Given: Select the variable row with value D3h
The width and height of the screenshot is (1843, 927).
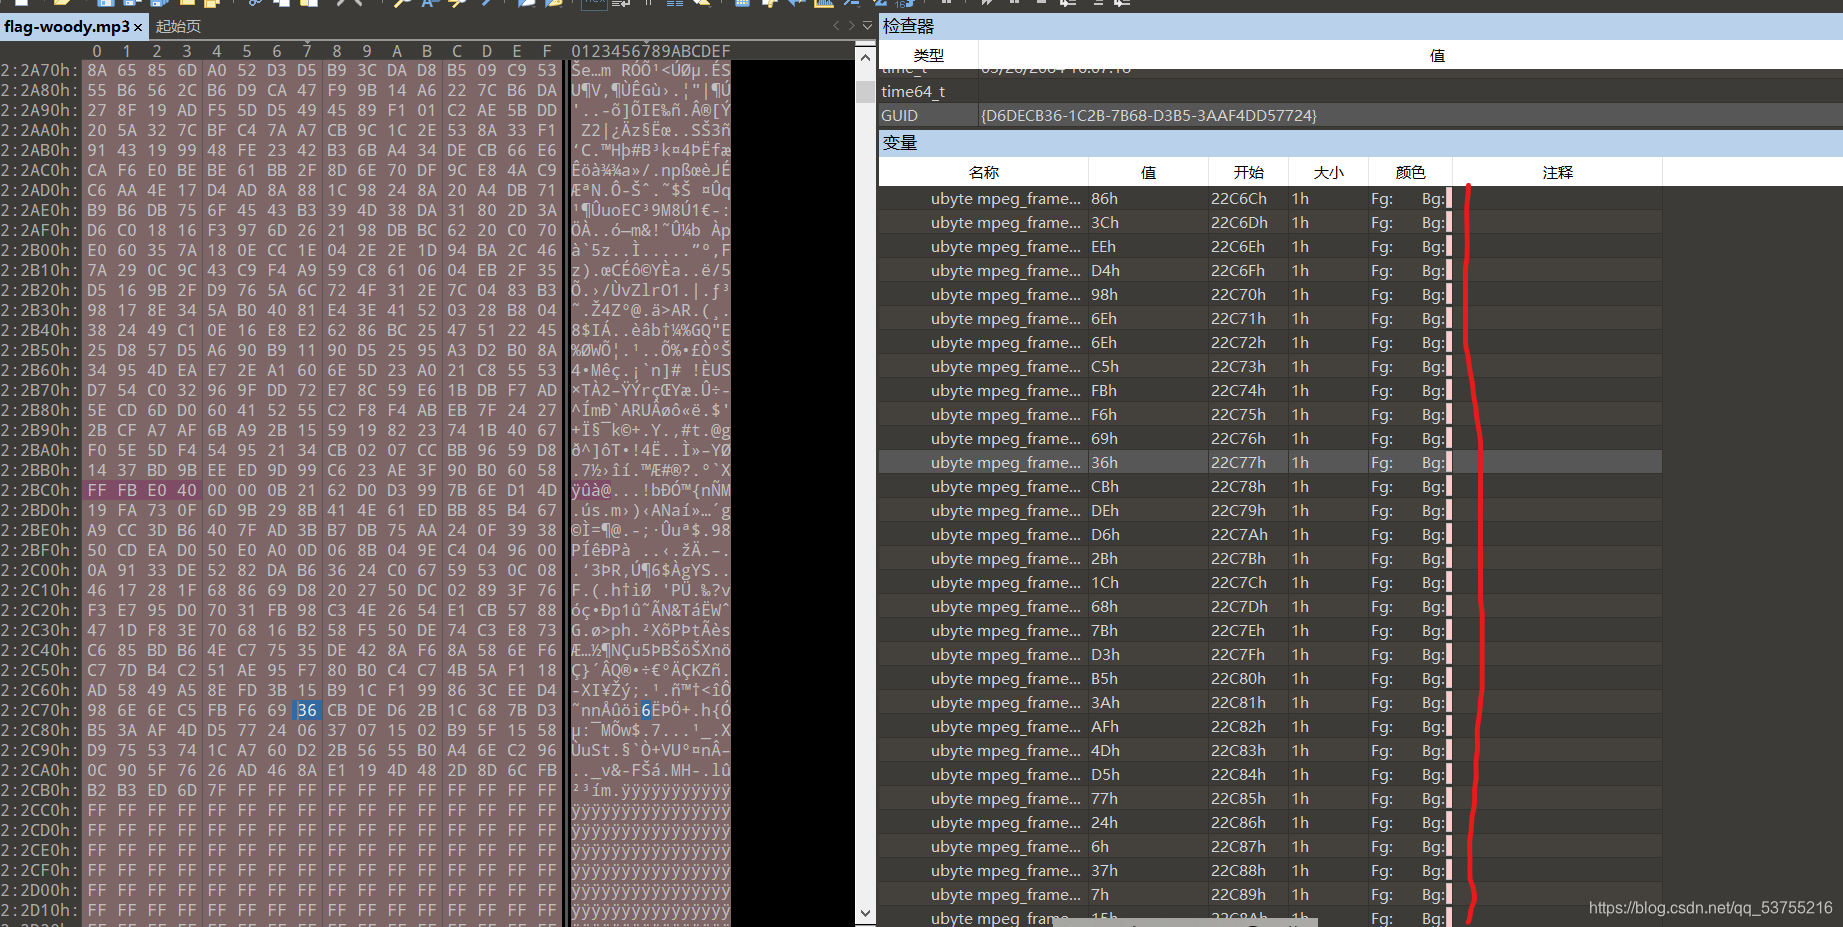Looking at the screenshot, I should [1270, 655].
